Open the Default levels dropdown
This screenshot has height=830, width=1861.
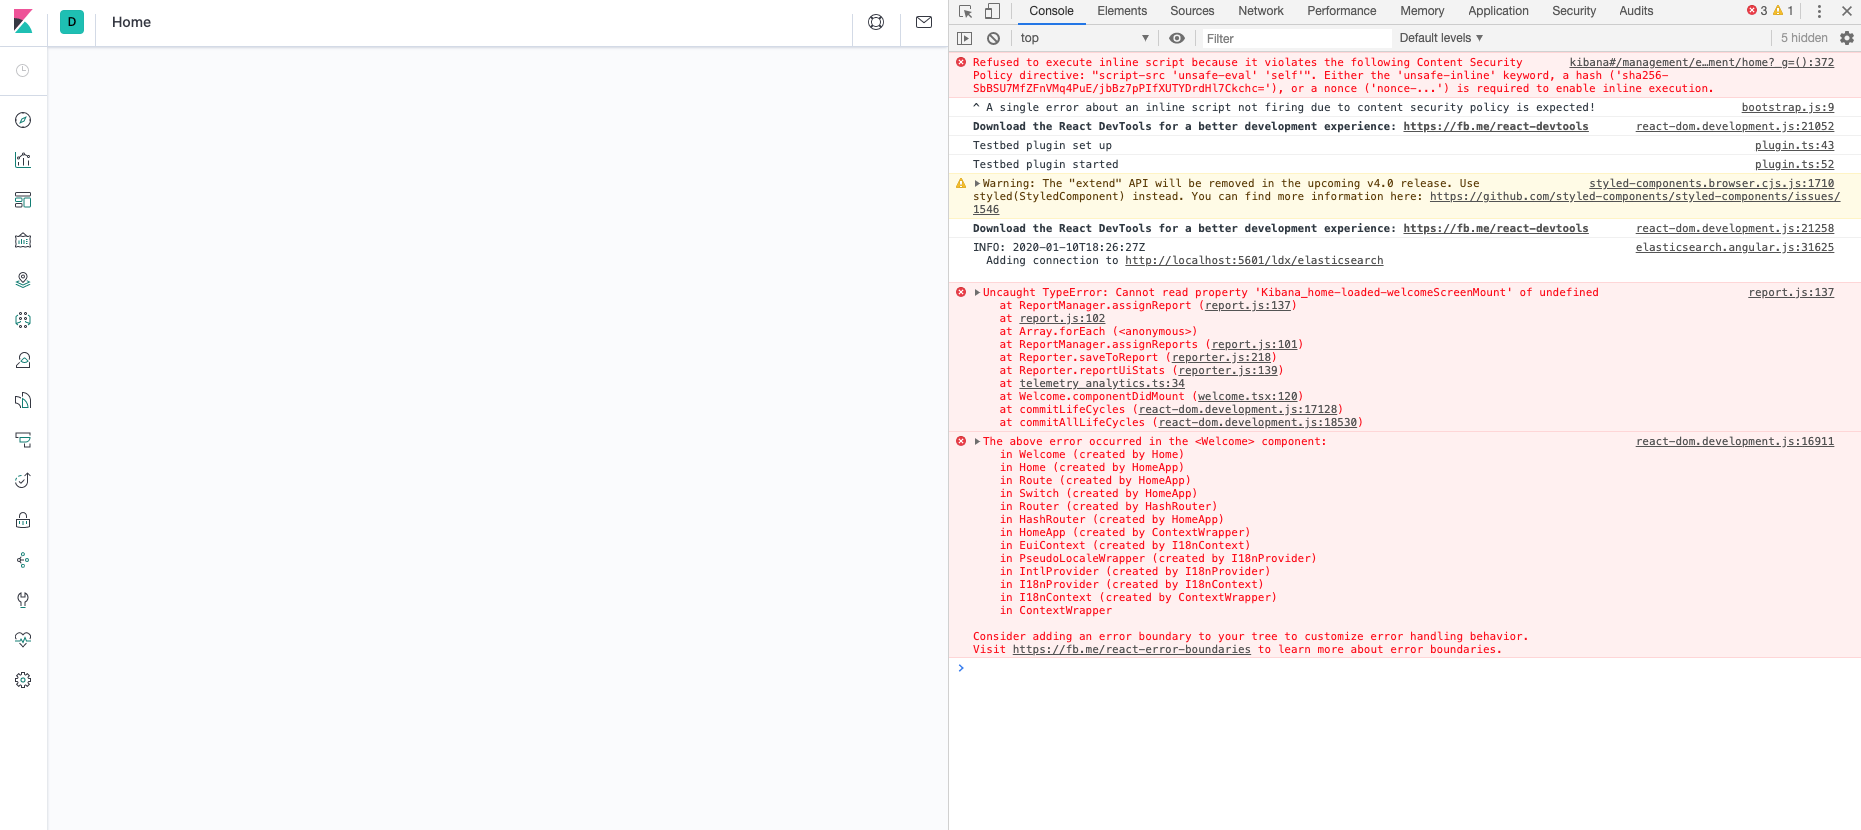[x=1441, y=38]
